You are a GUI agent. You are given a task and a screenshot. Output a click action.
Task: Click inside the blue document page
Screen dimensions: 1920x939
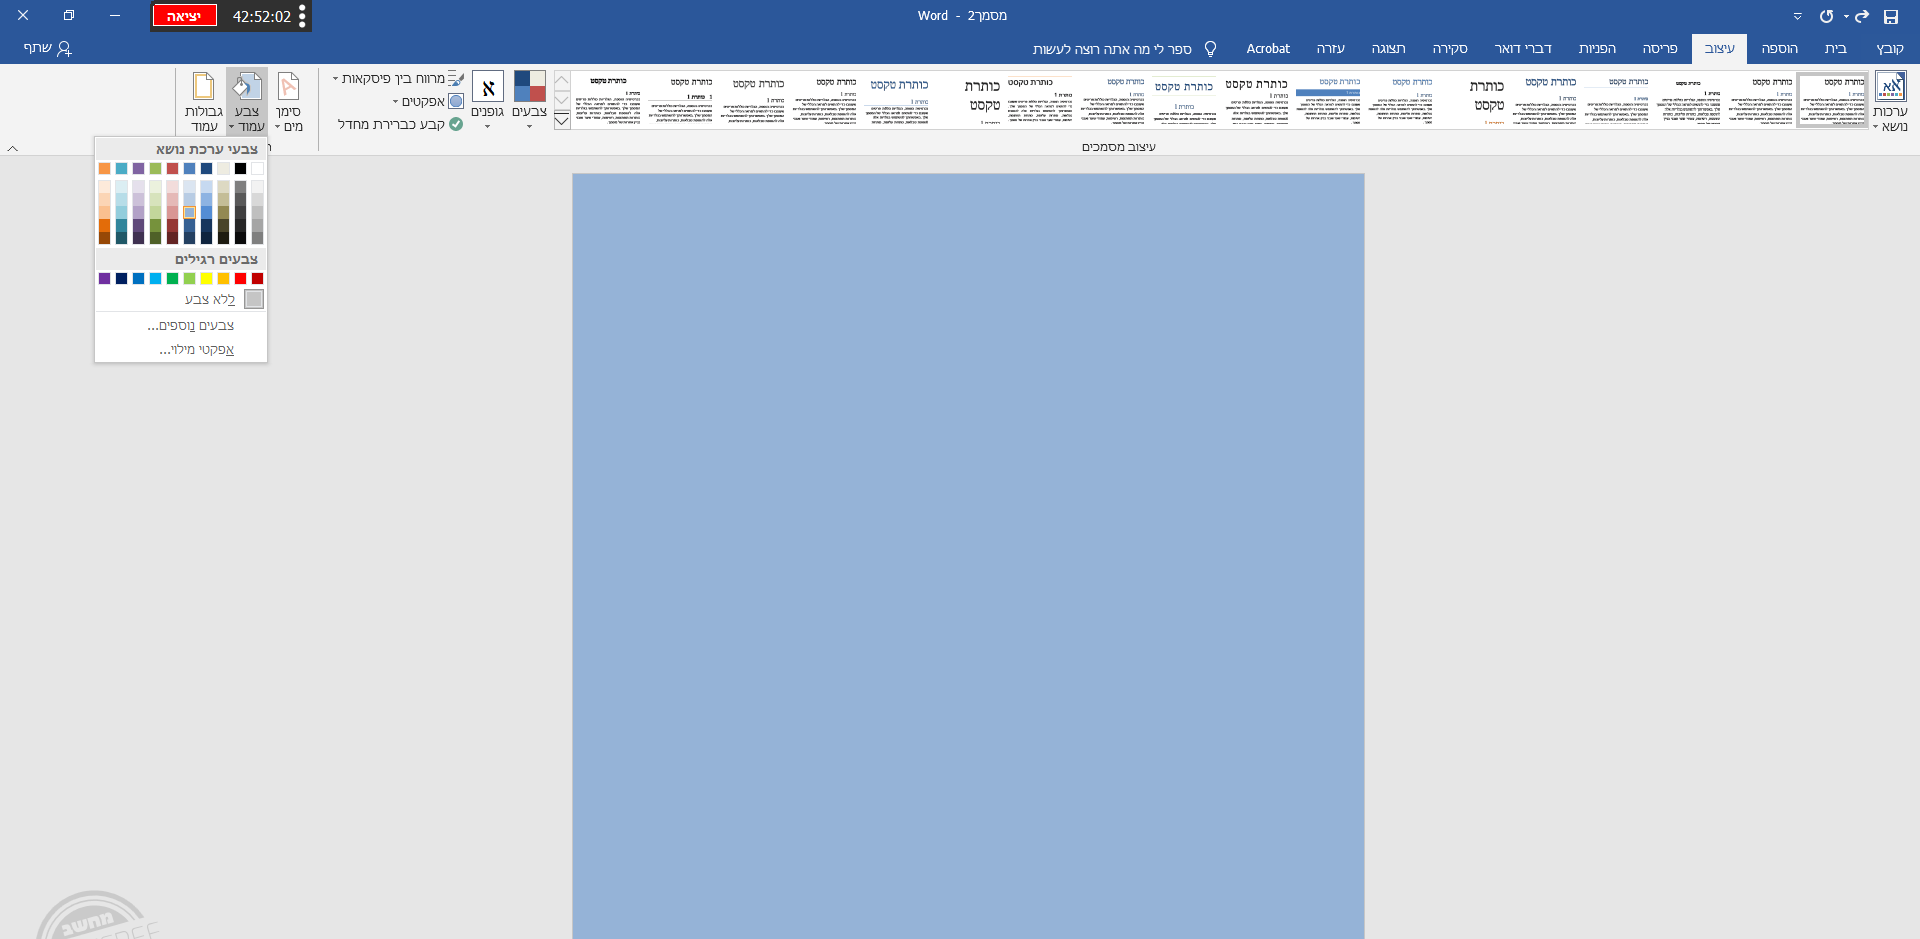click(968, 556)
